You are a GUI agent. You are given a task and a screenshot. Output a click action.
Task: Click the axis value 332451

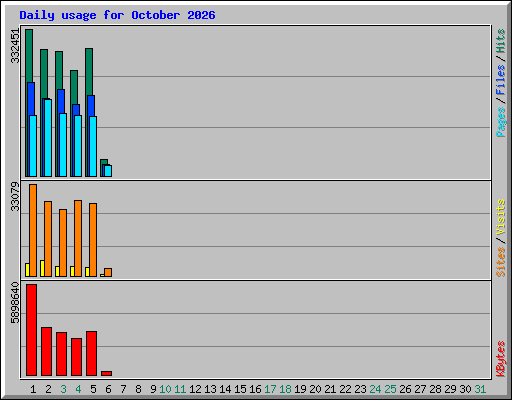click(x=15, y=46)
